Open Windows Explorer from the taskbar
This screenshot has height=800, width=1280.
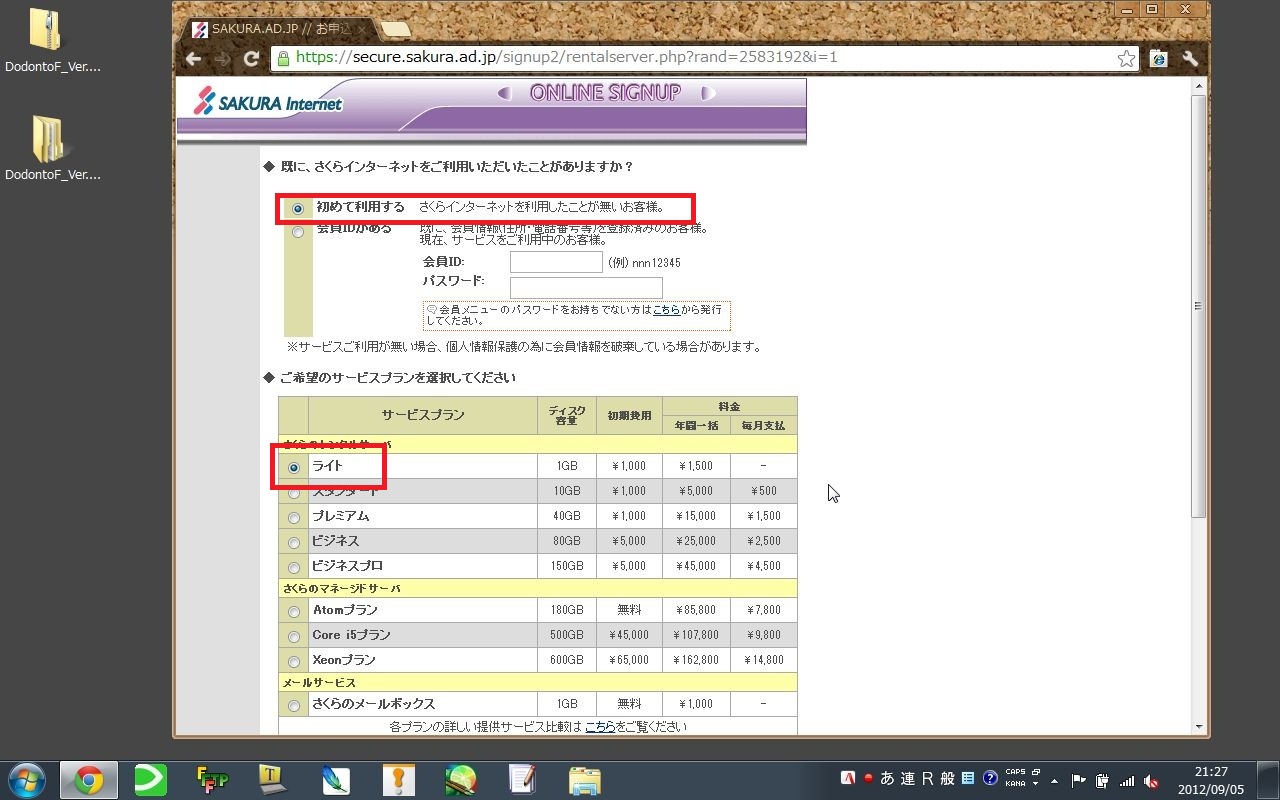(585, 780)
